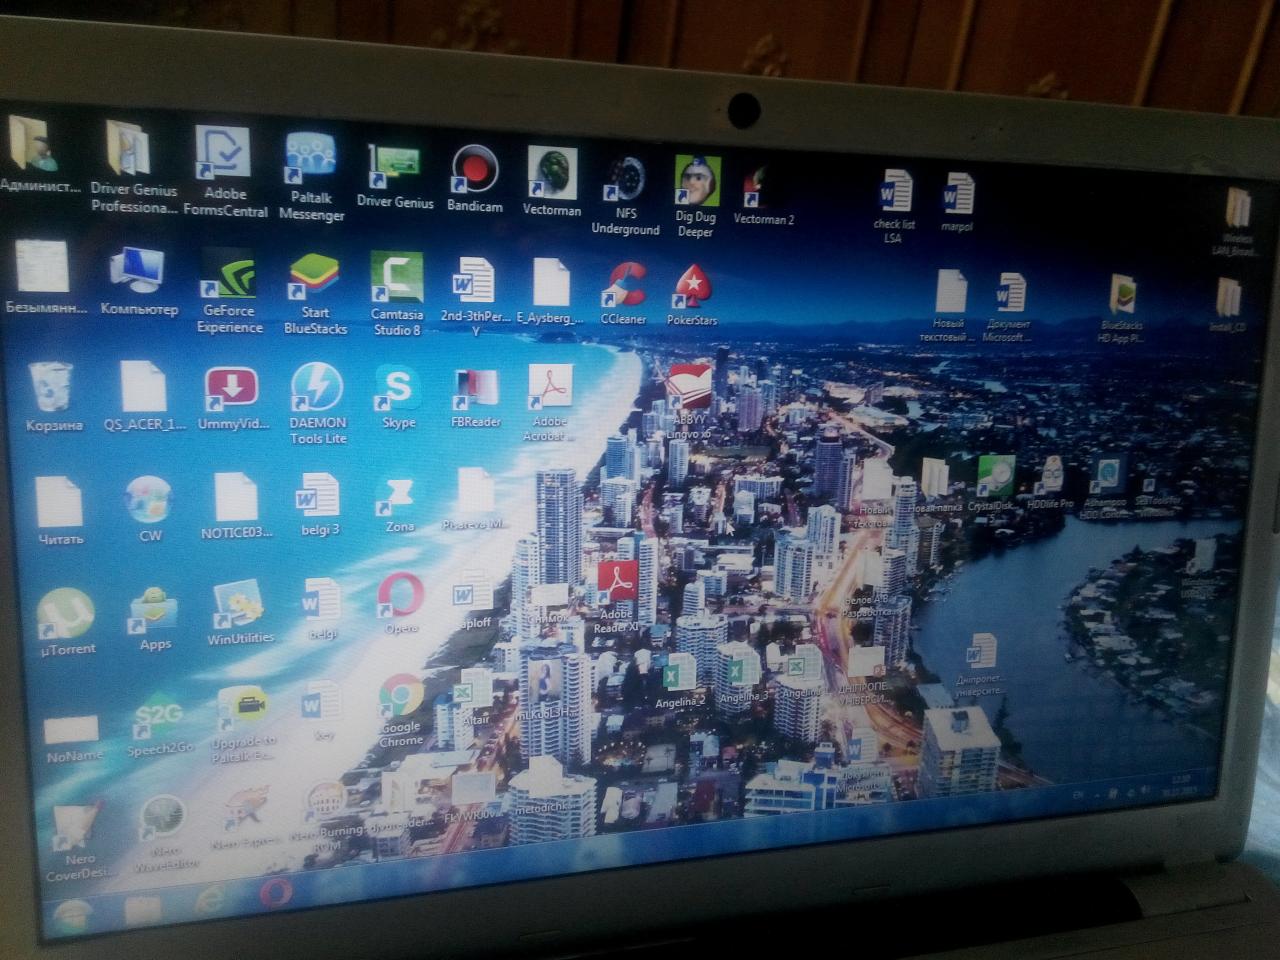The width and height of the screenshot is (1280, 960).
Task: Click the PokerStars desktop icon
Action: (x=692, y=287)
